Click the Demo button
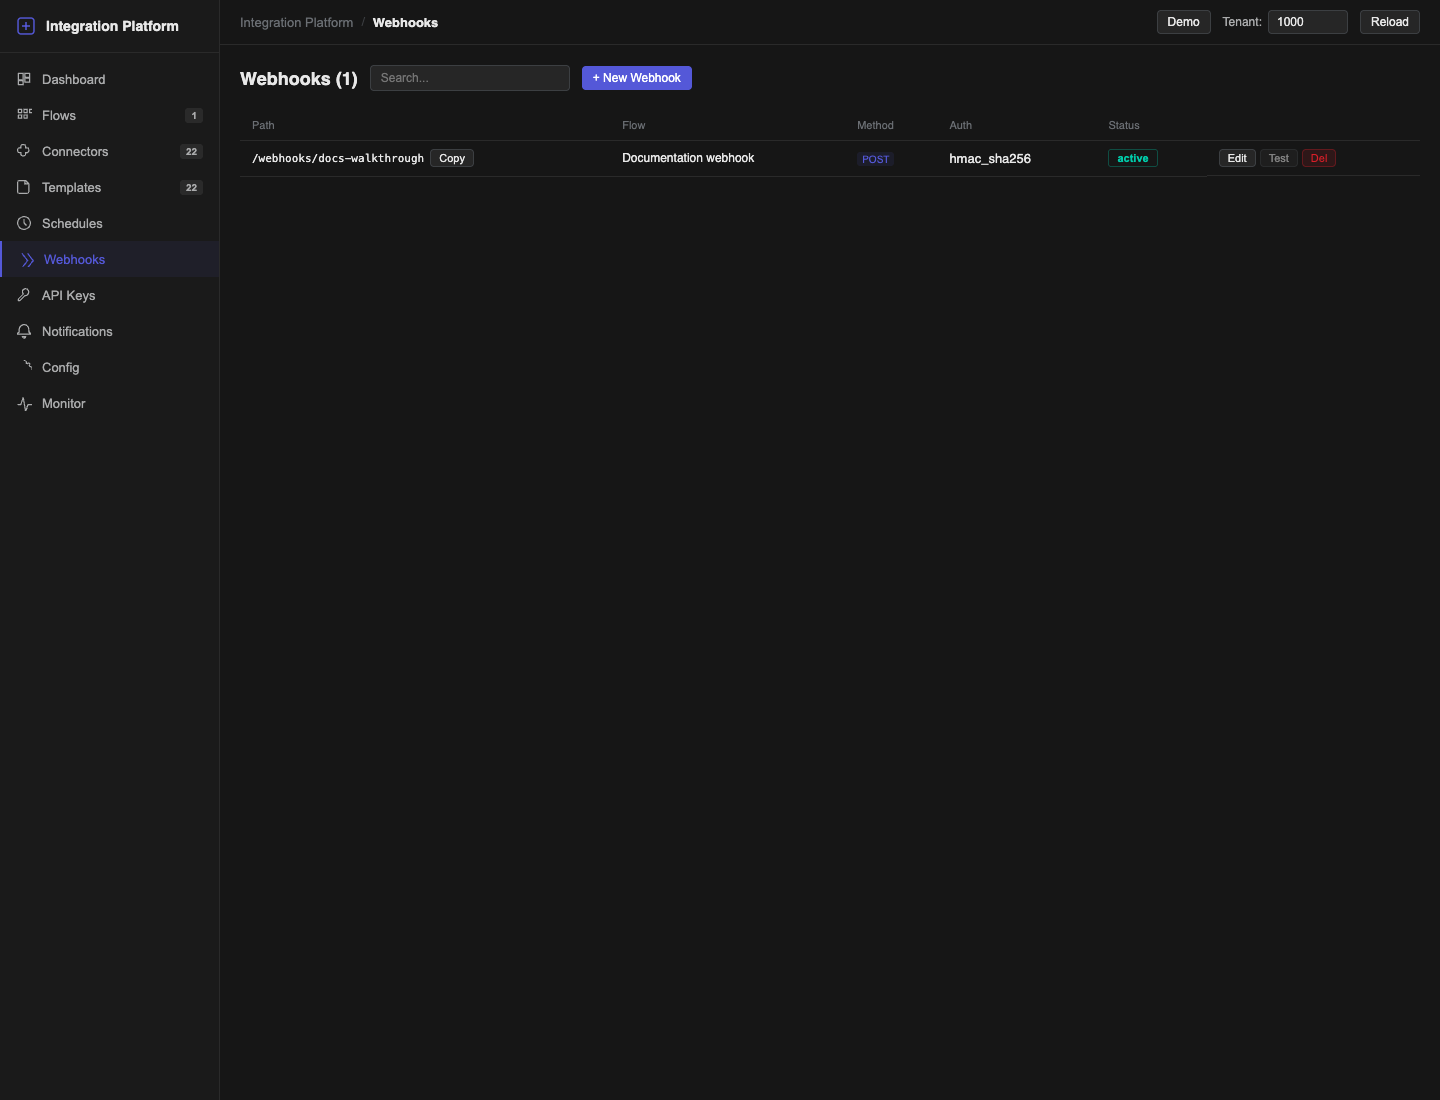The width and height of the screenshot is (1440, 1100). point(1184,22)
